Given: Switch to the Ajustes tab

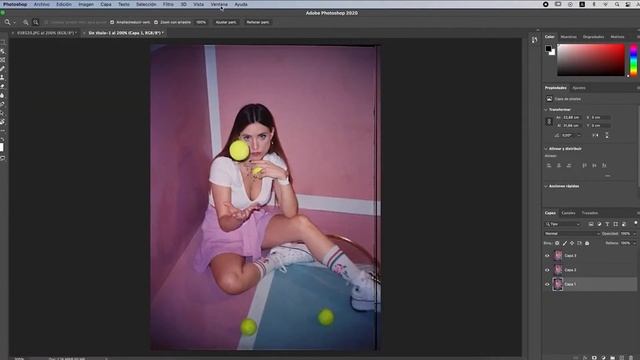Looking at the screenshot, I should point(579,88).
